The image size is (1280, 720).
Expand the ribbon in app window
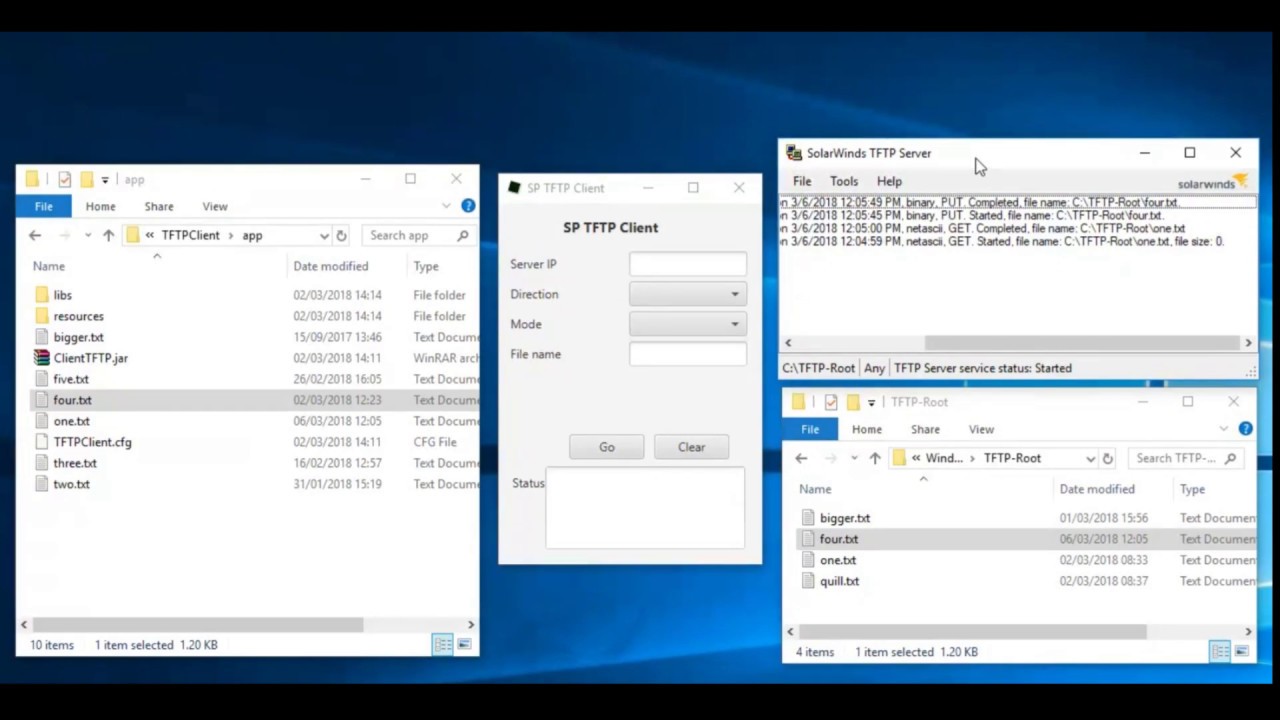pyautogui.click(x=446, y=206)
